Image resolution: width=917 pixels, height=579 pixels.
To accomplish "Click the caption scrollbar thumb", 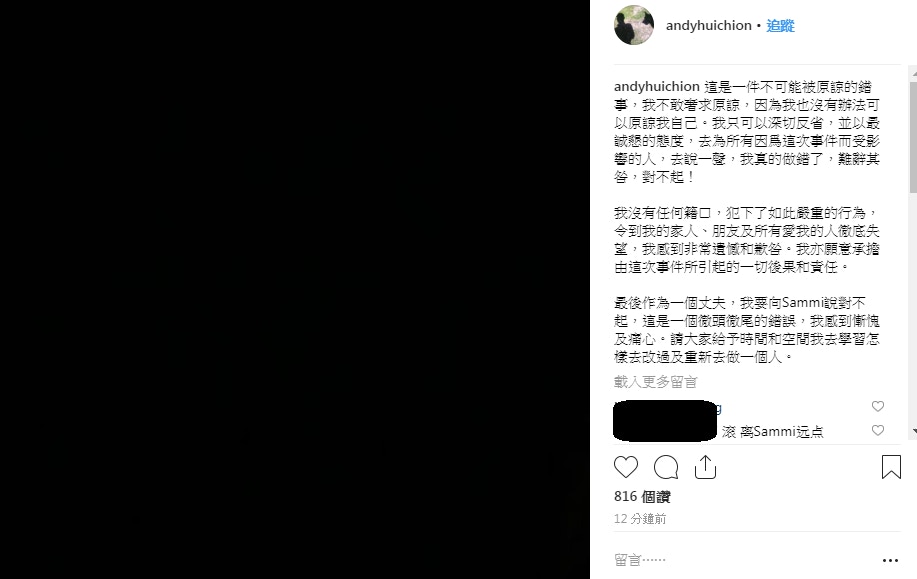I will (913, 137).
